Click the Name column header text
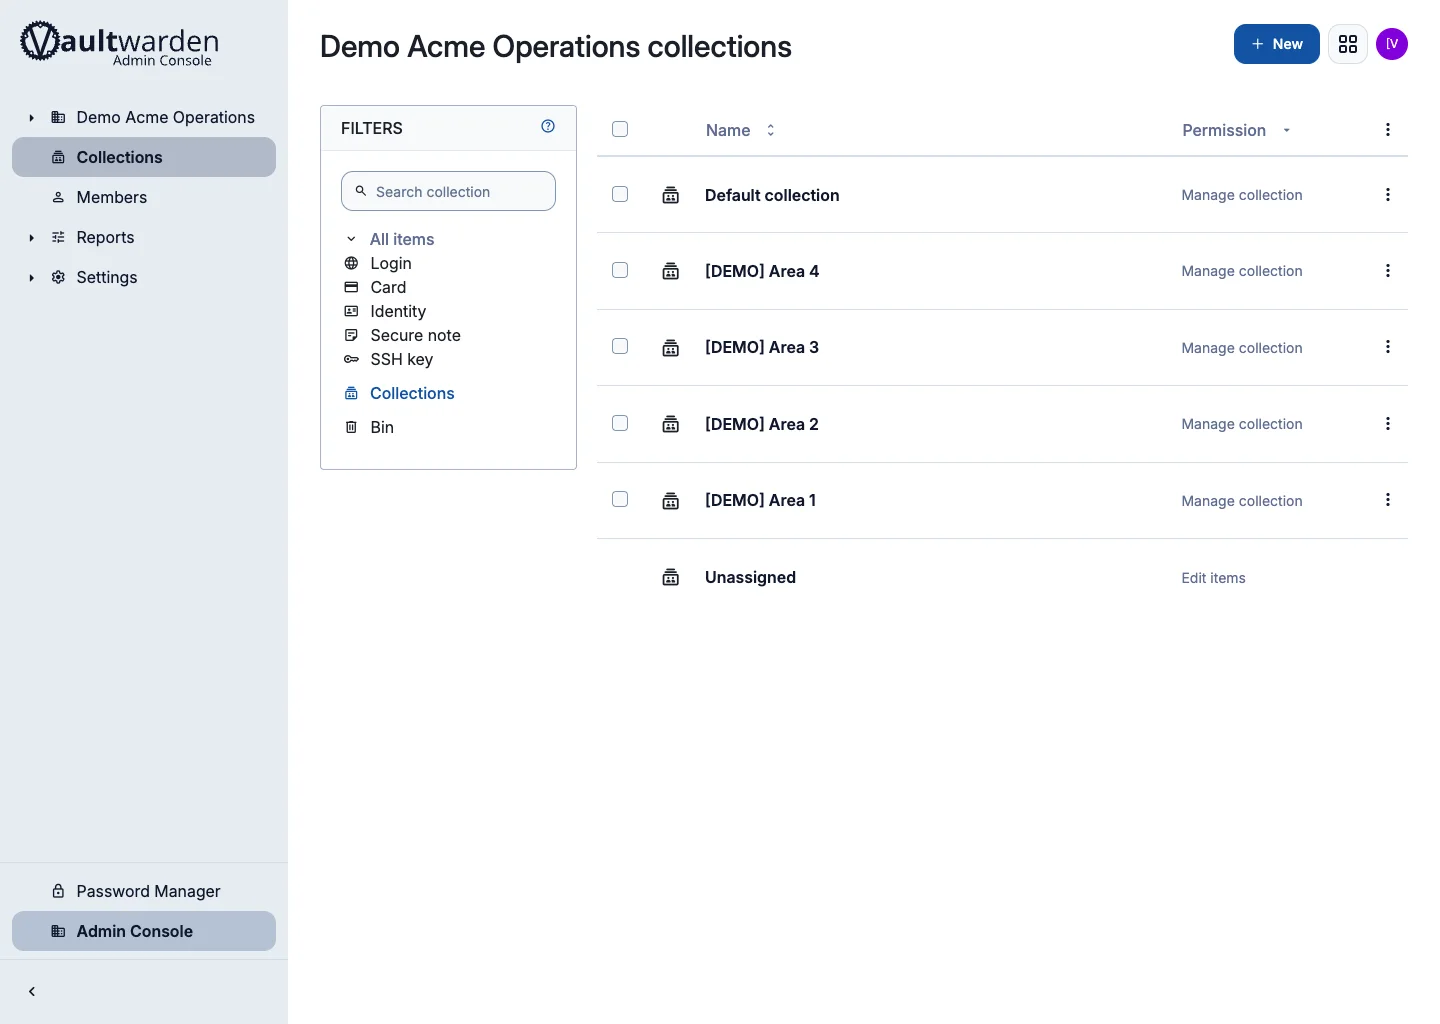Image resolution: width=1440 pixels, height=1024 pixels. click(x=728, y=130)
